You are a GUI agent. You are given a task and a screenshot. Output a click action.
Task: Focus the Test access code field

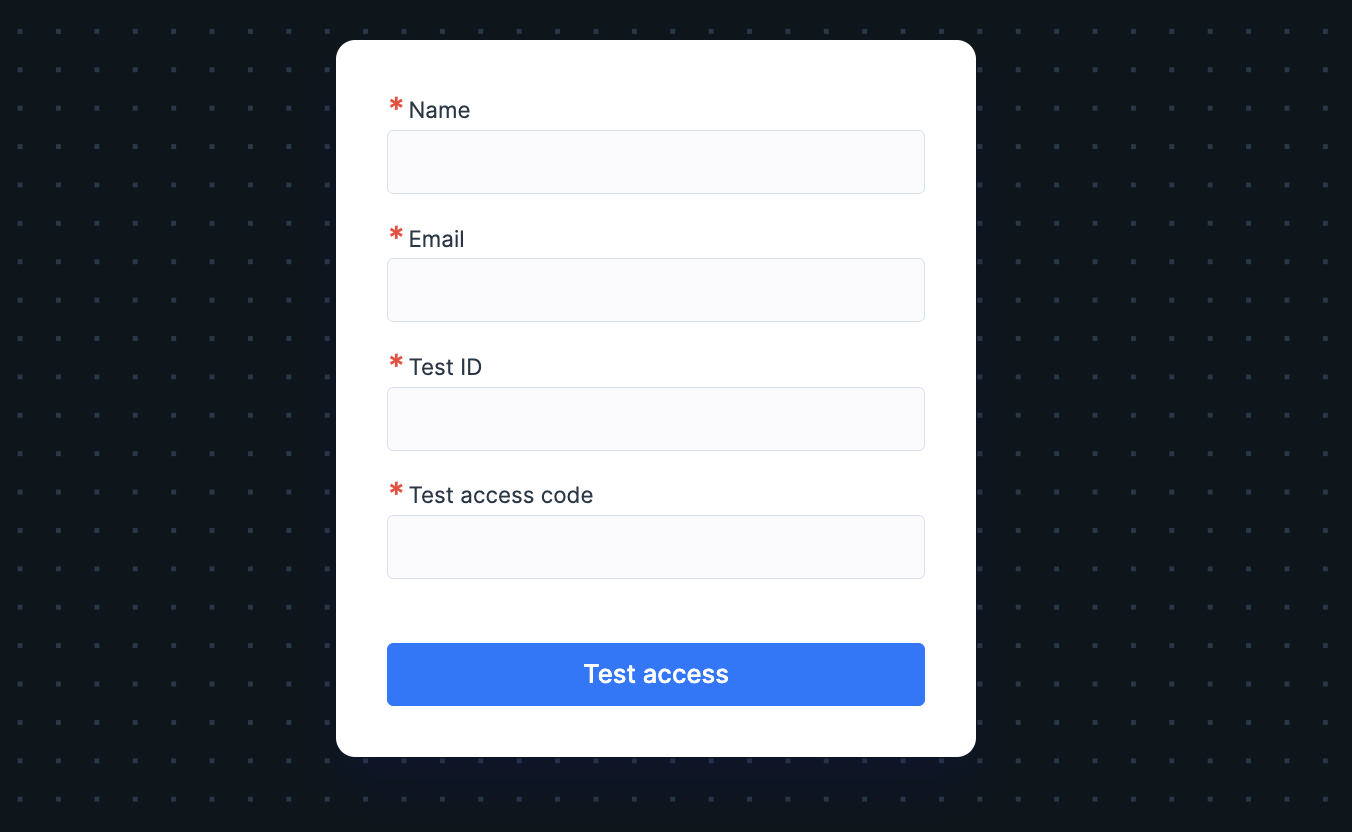(x=655, y=547)
